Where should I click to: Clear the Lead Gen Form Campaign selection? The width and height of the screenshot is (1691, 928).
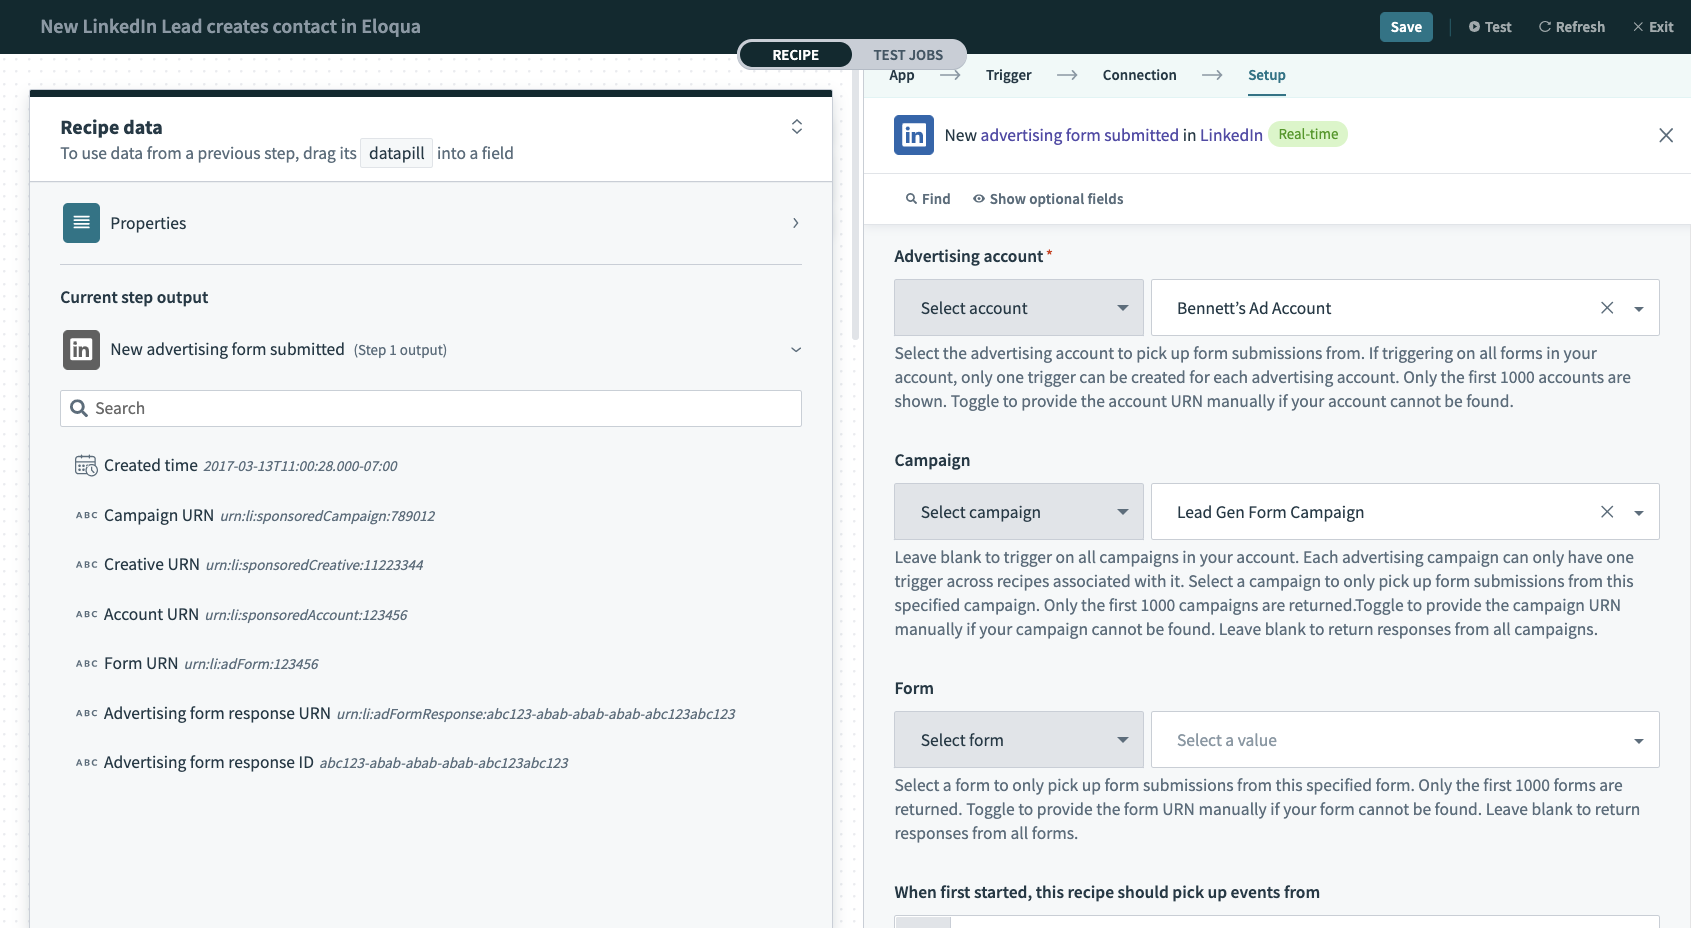click(x=1607, y=512)
